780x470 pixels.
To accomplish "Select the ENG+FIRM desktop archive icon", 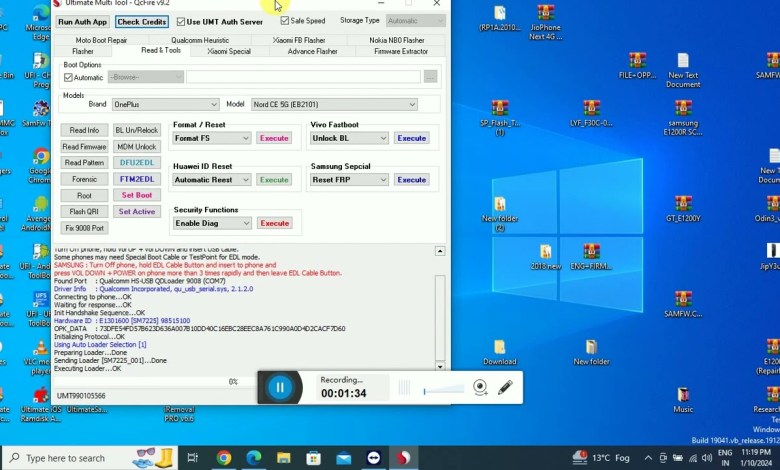I will coord(591,257).
